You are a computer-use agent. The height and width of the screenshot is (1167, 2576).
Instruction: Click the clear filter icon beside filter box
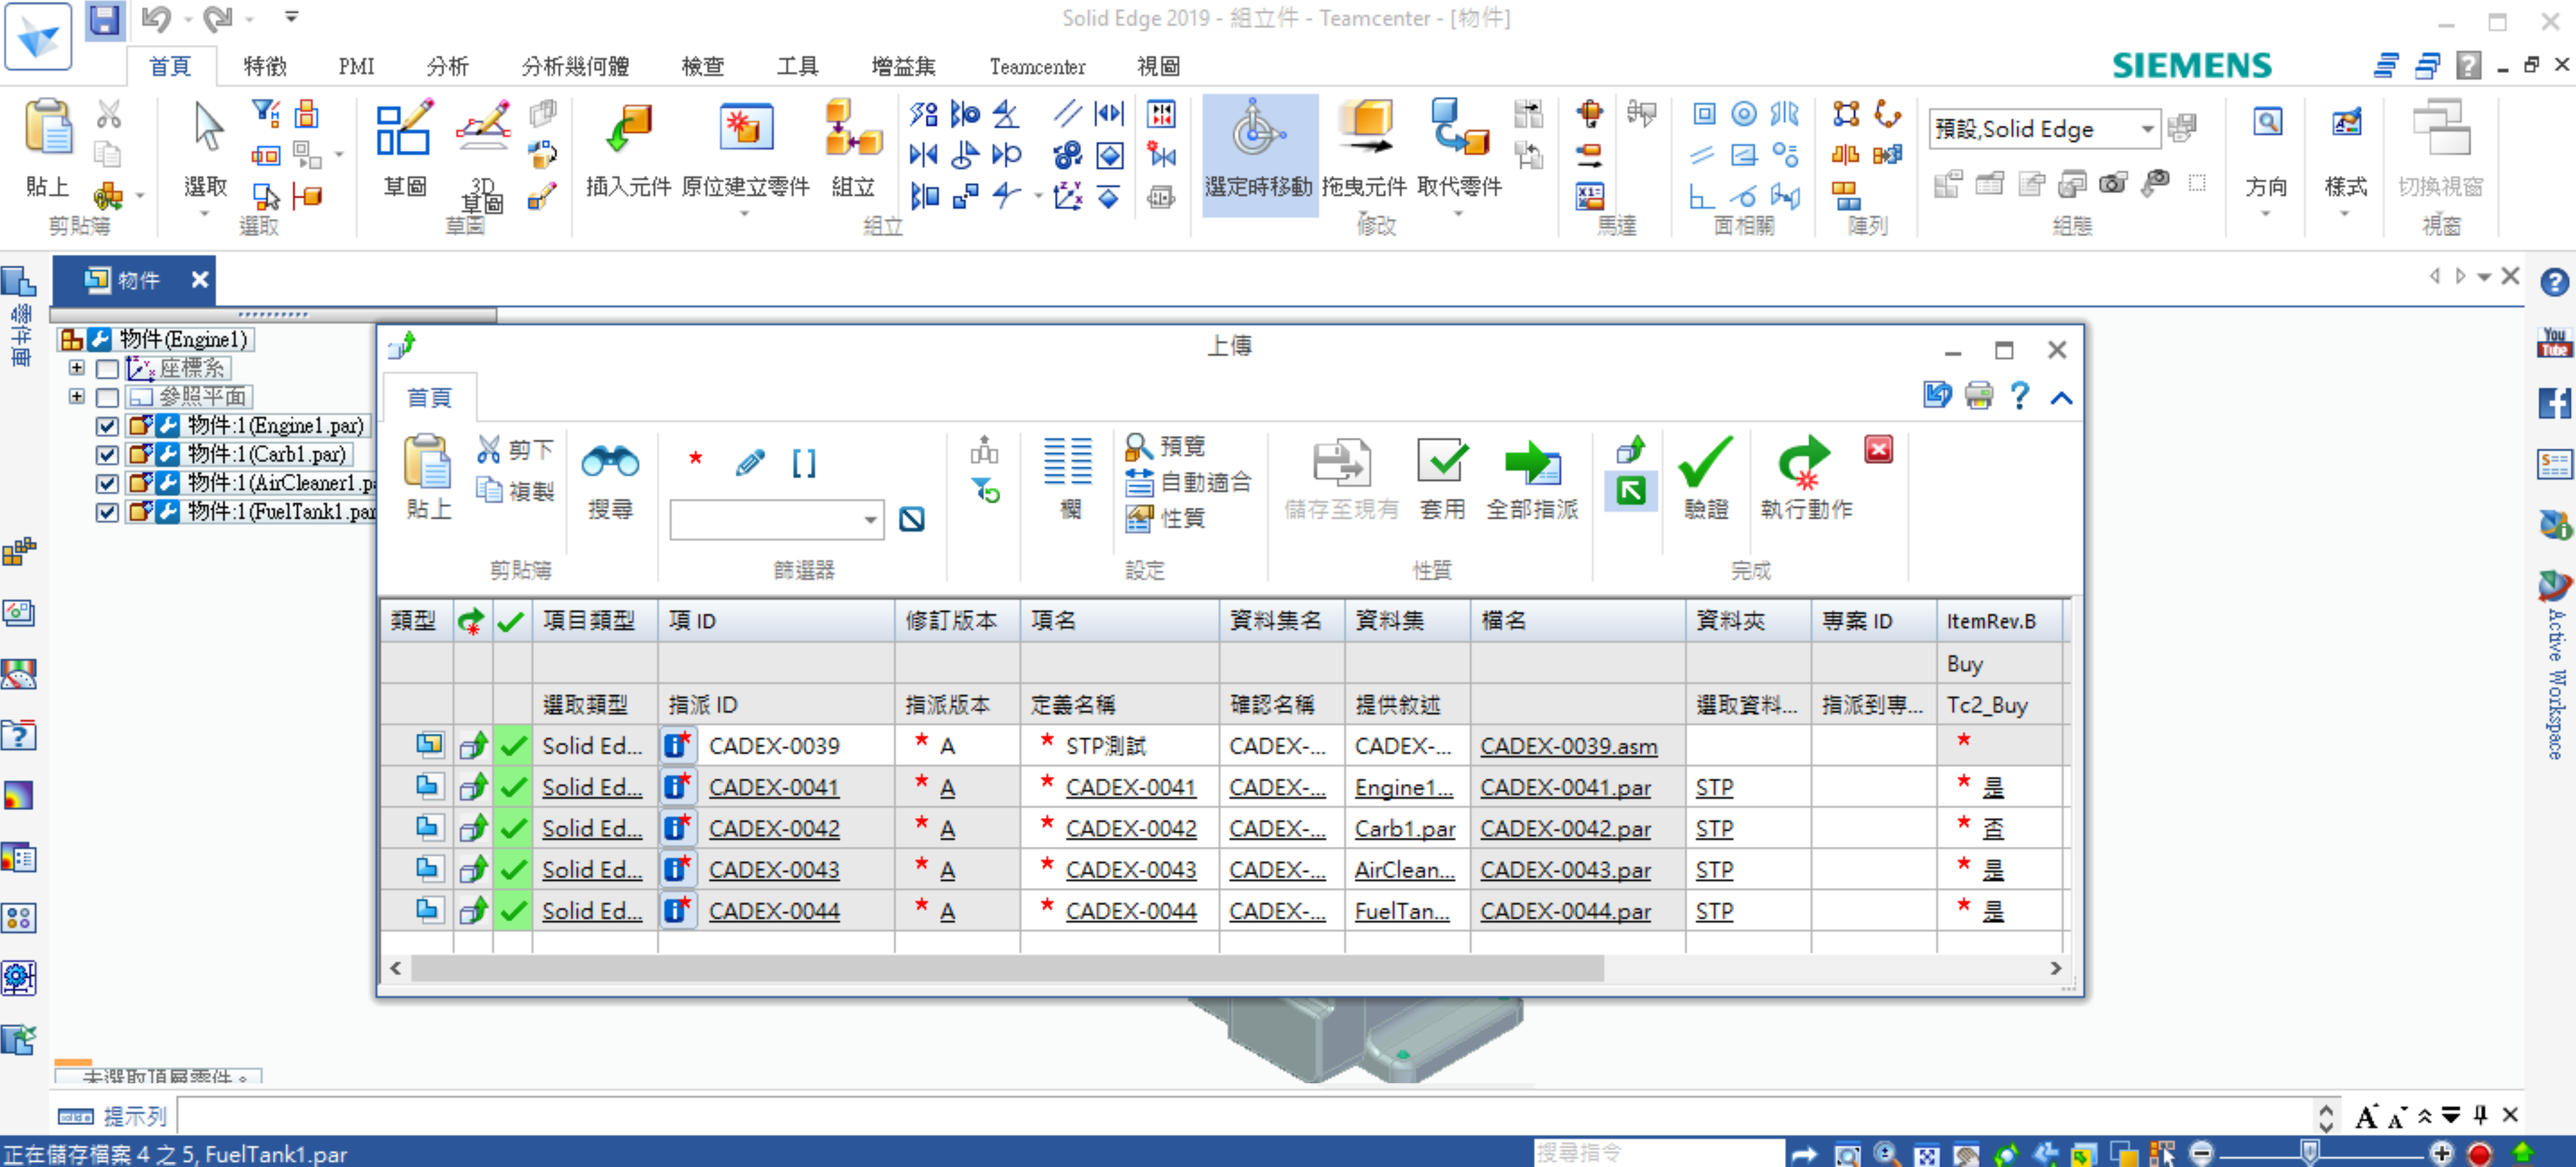911,519
